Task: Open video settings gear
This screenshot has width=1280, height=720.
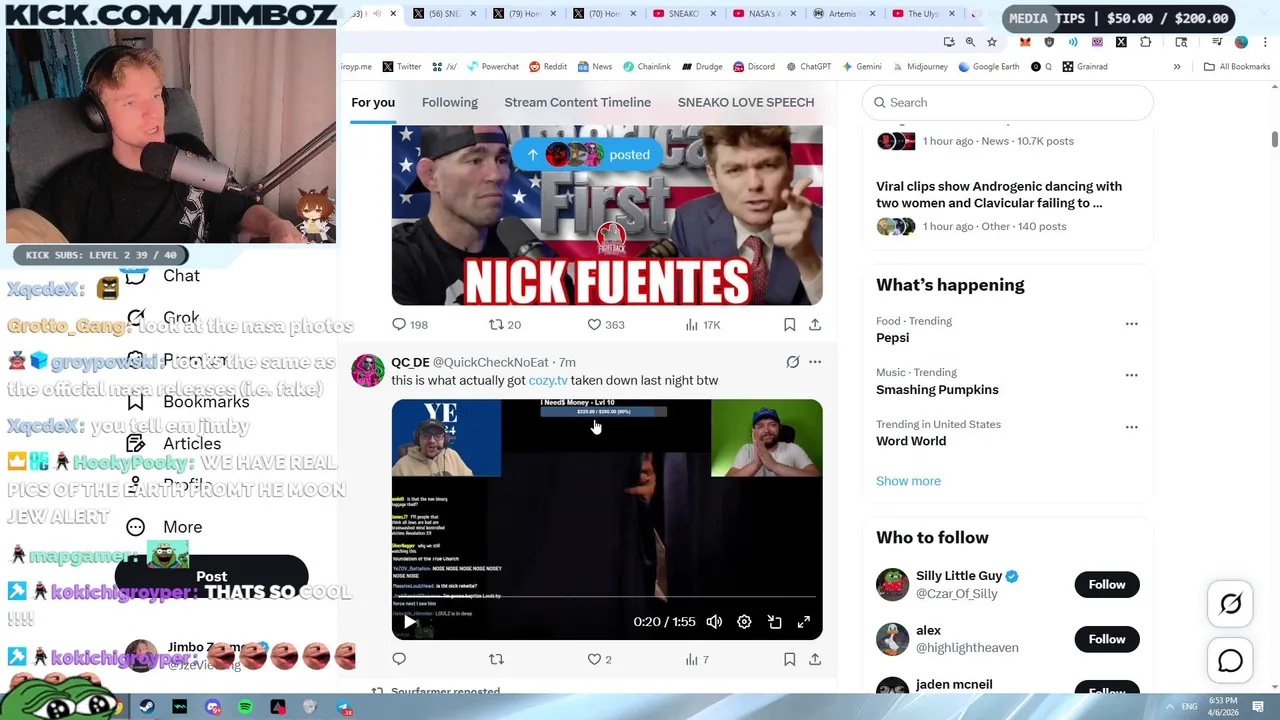Action: [x=744, y=622]
